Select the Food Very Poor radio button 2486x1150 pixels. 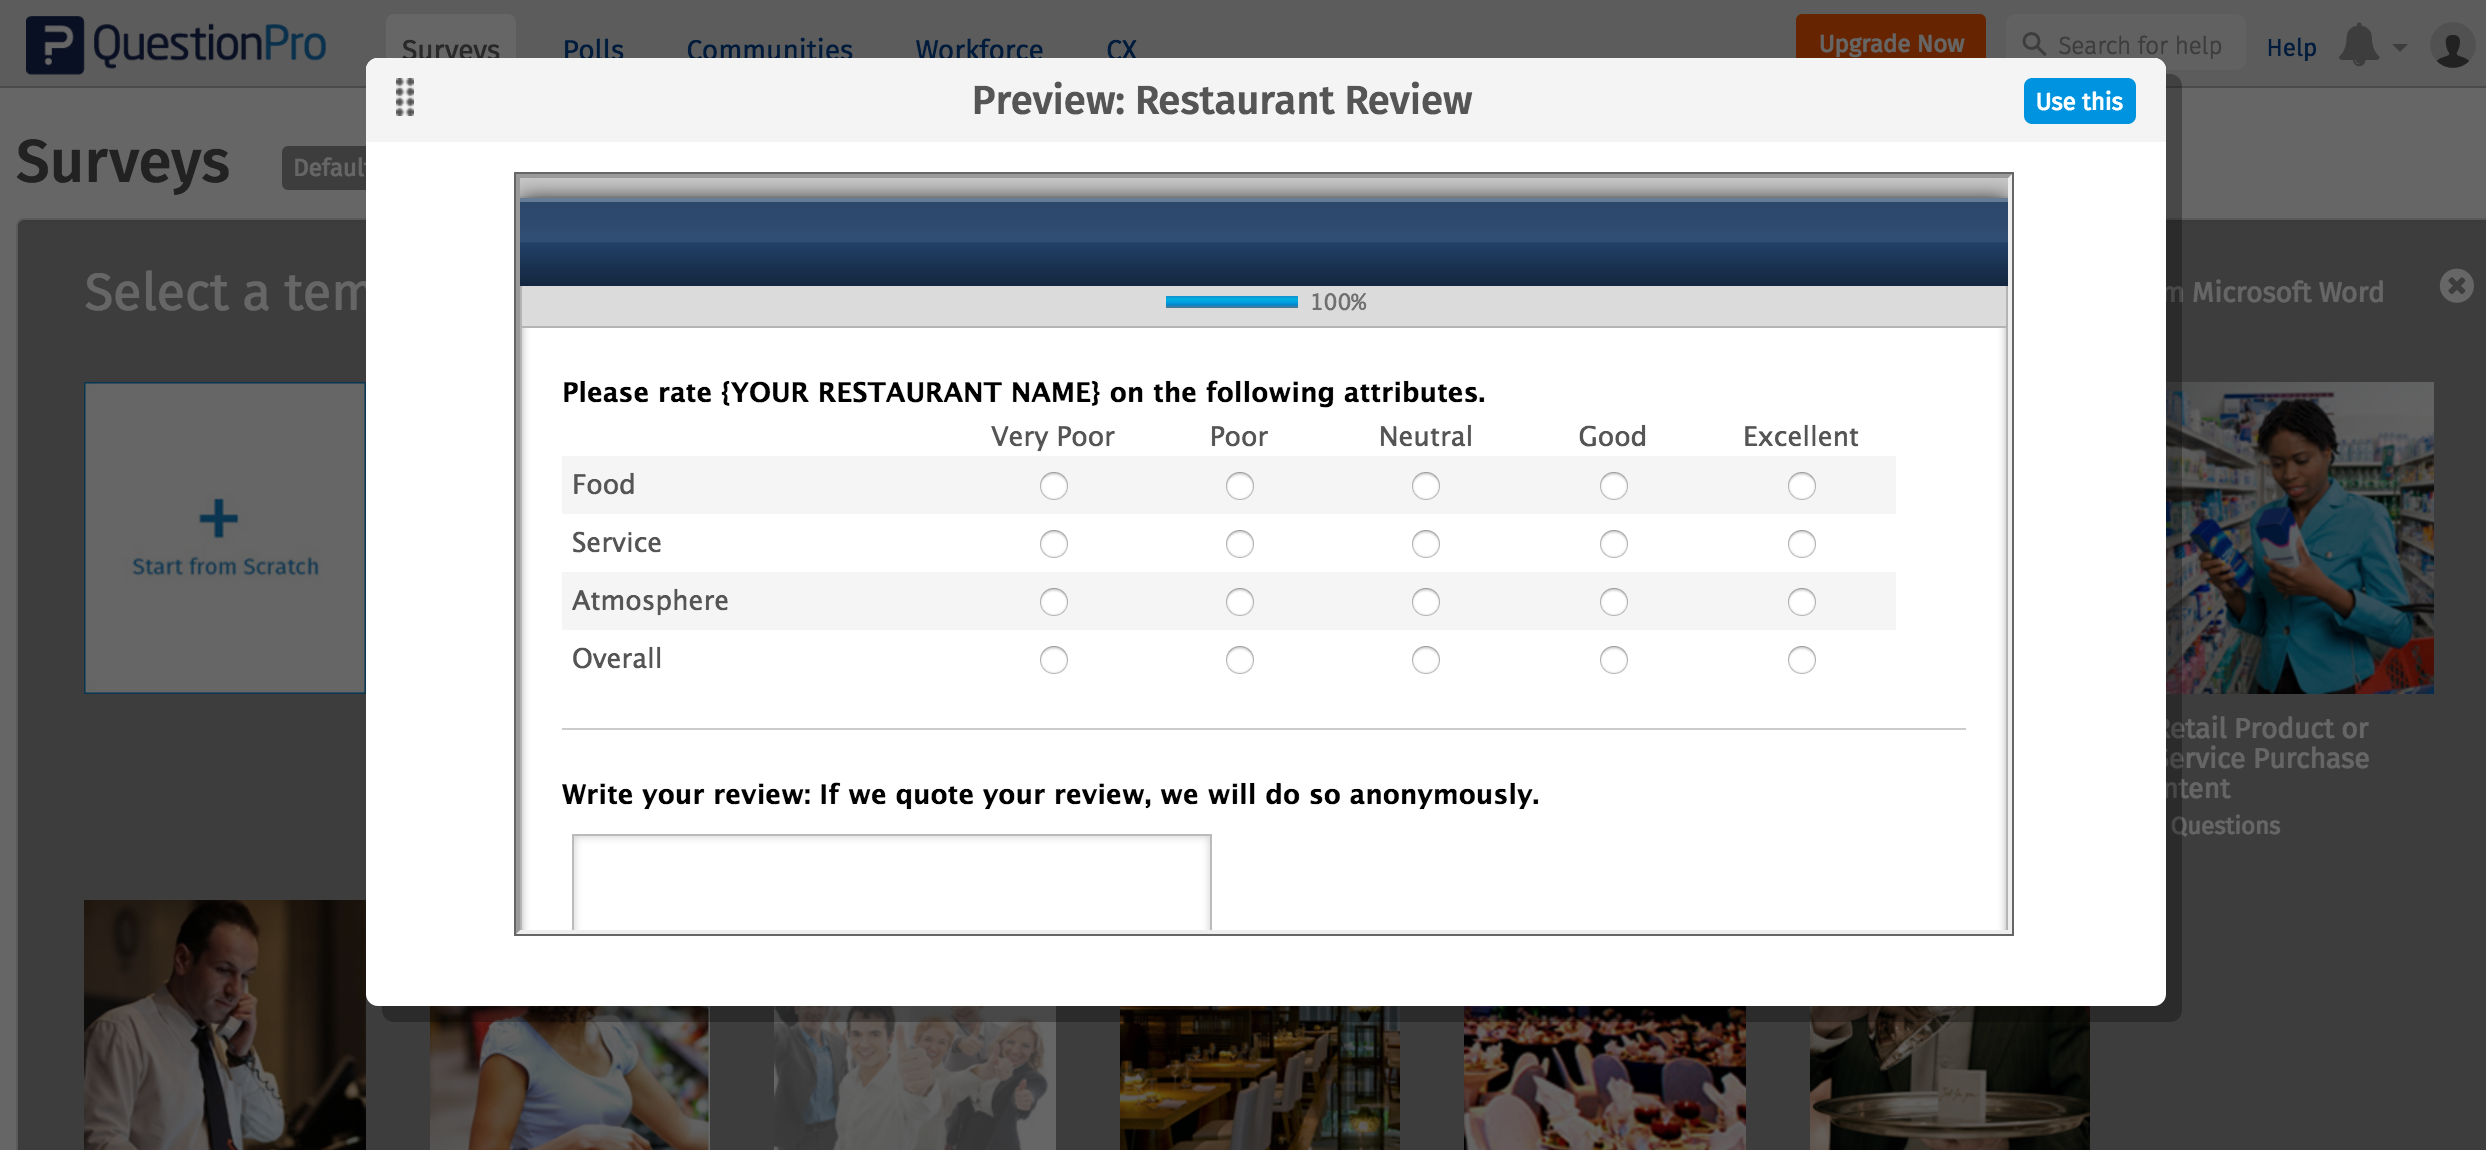click(1053, 484)
